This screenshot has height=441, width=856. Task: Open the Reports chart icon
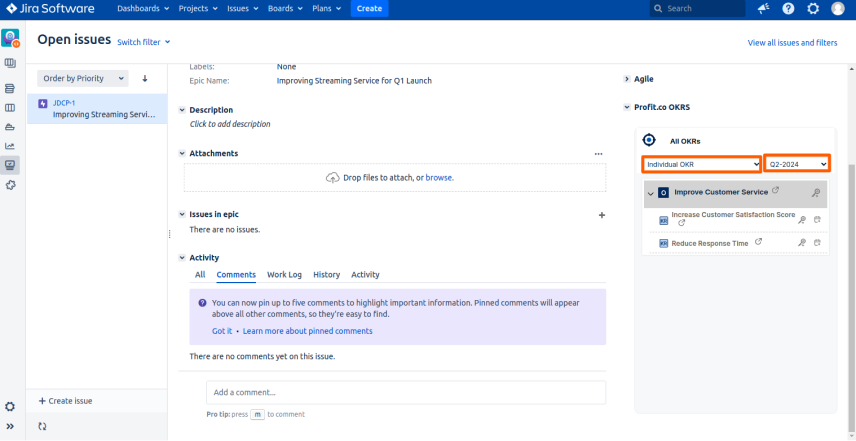pyautogui.click(x=10, y=146)
